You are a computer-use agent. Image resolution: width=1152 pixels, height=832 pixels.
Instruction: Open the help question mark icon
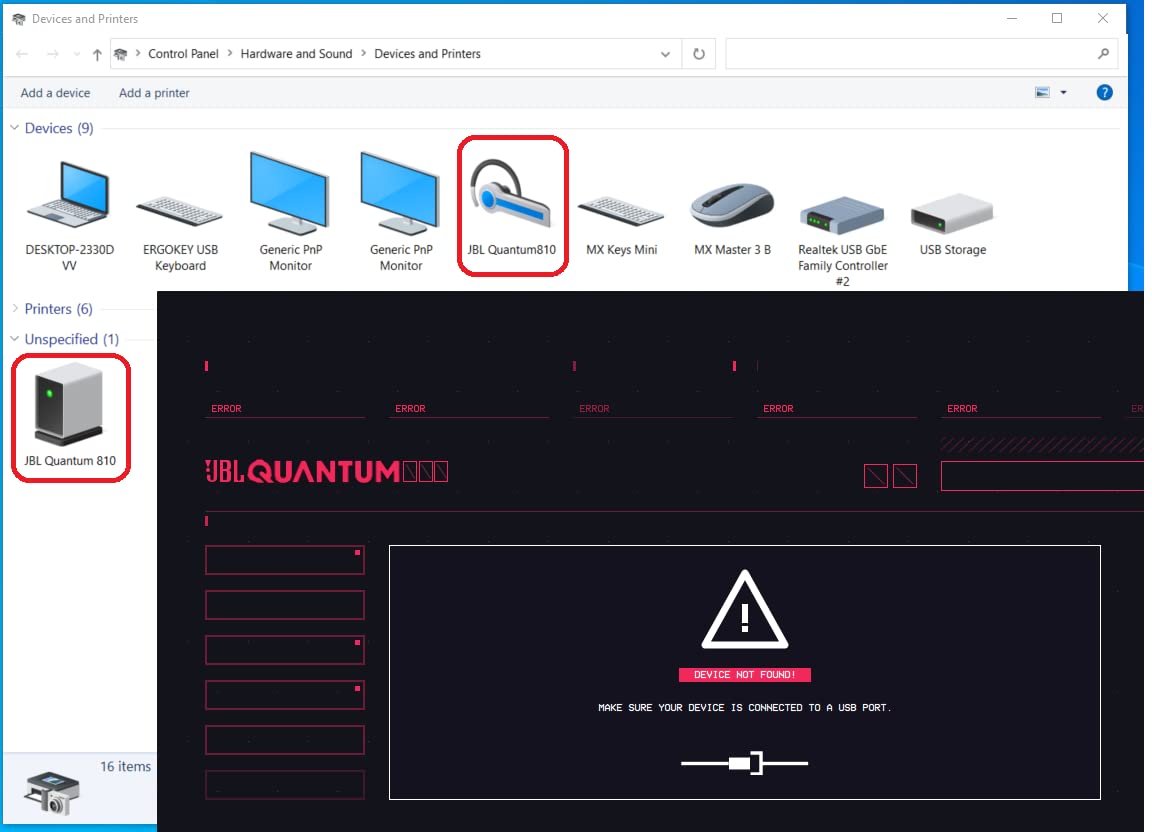coord(1104,93)
